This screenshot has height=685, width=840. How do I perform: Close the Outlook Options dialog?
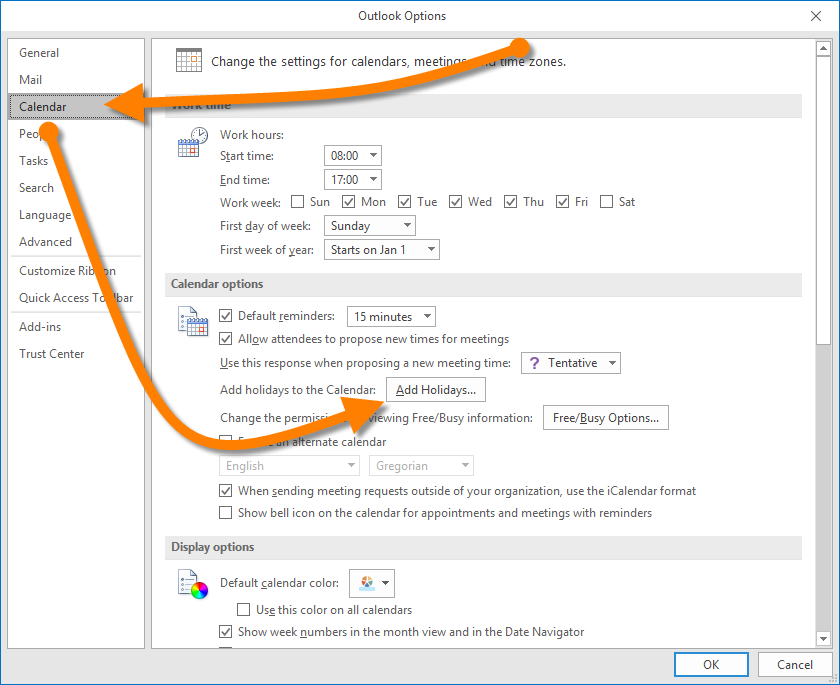coord(814,15)
